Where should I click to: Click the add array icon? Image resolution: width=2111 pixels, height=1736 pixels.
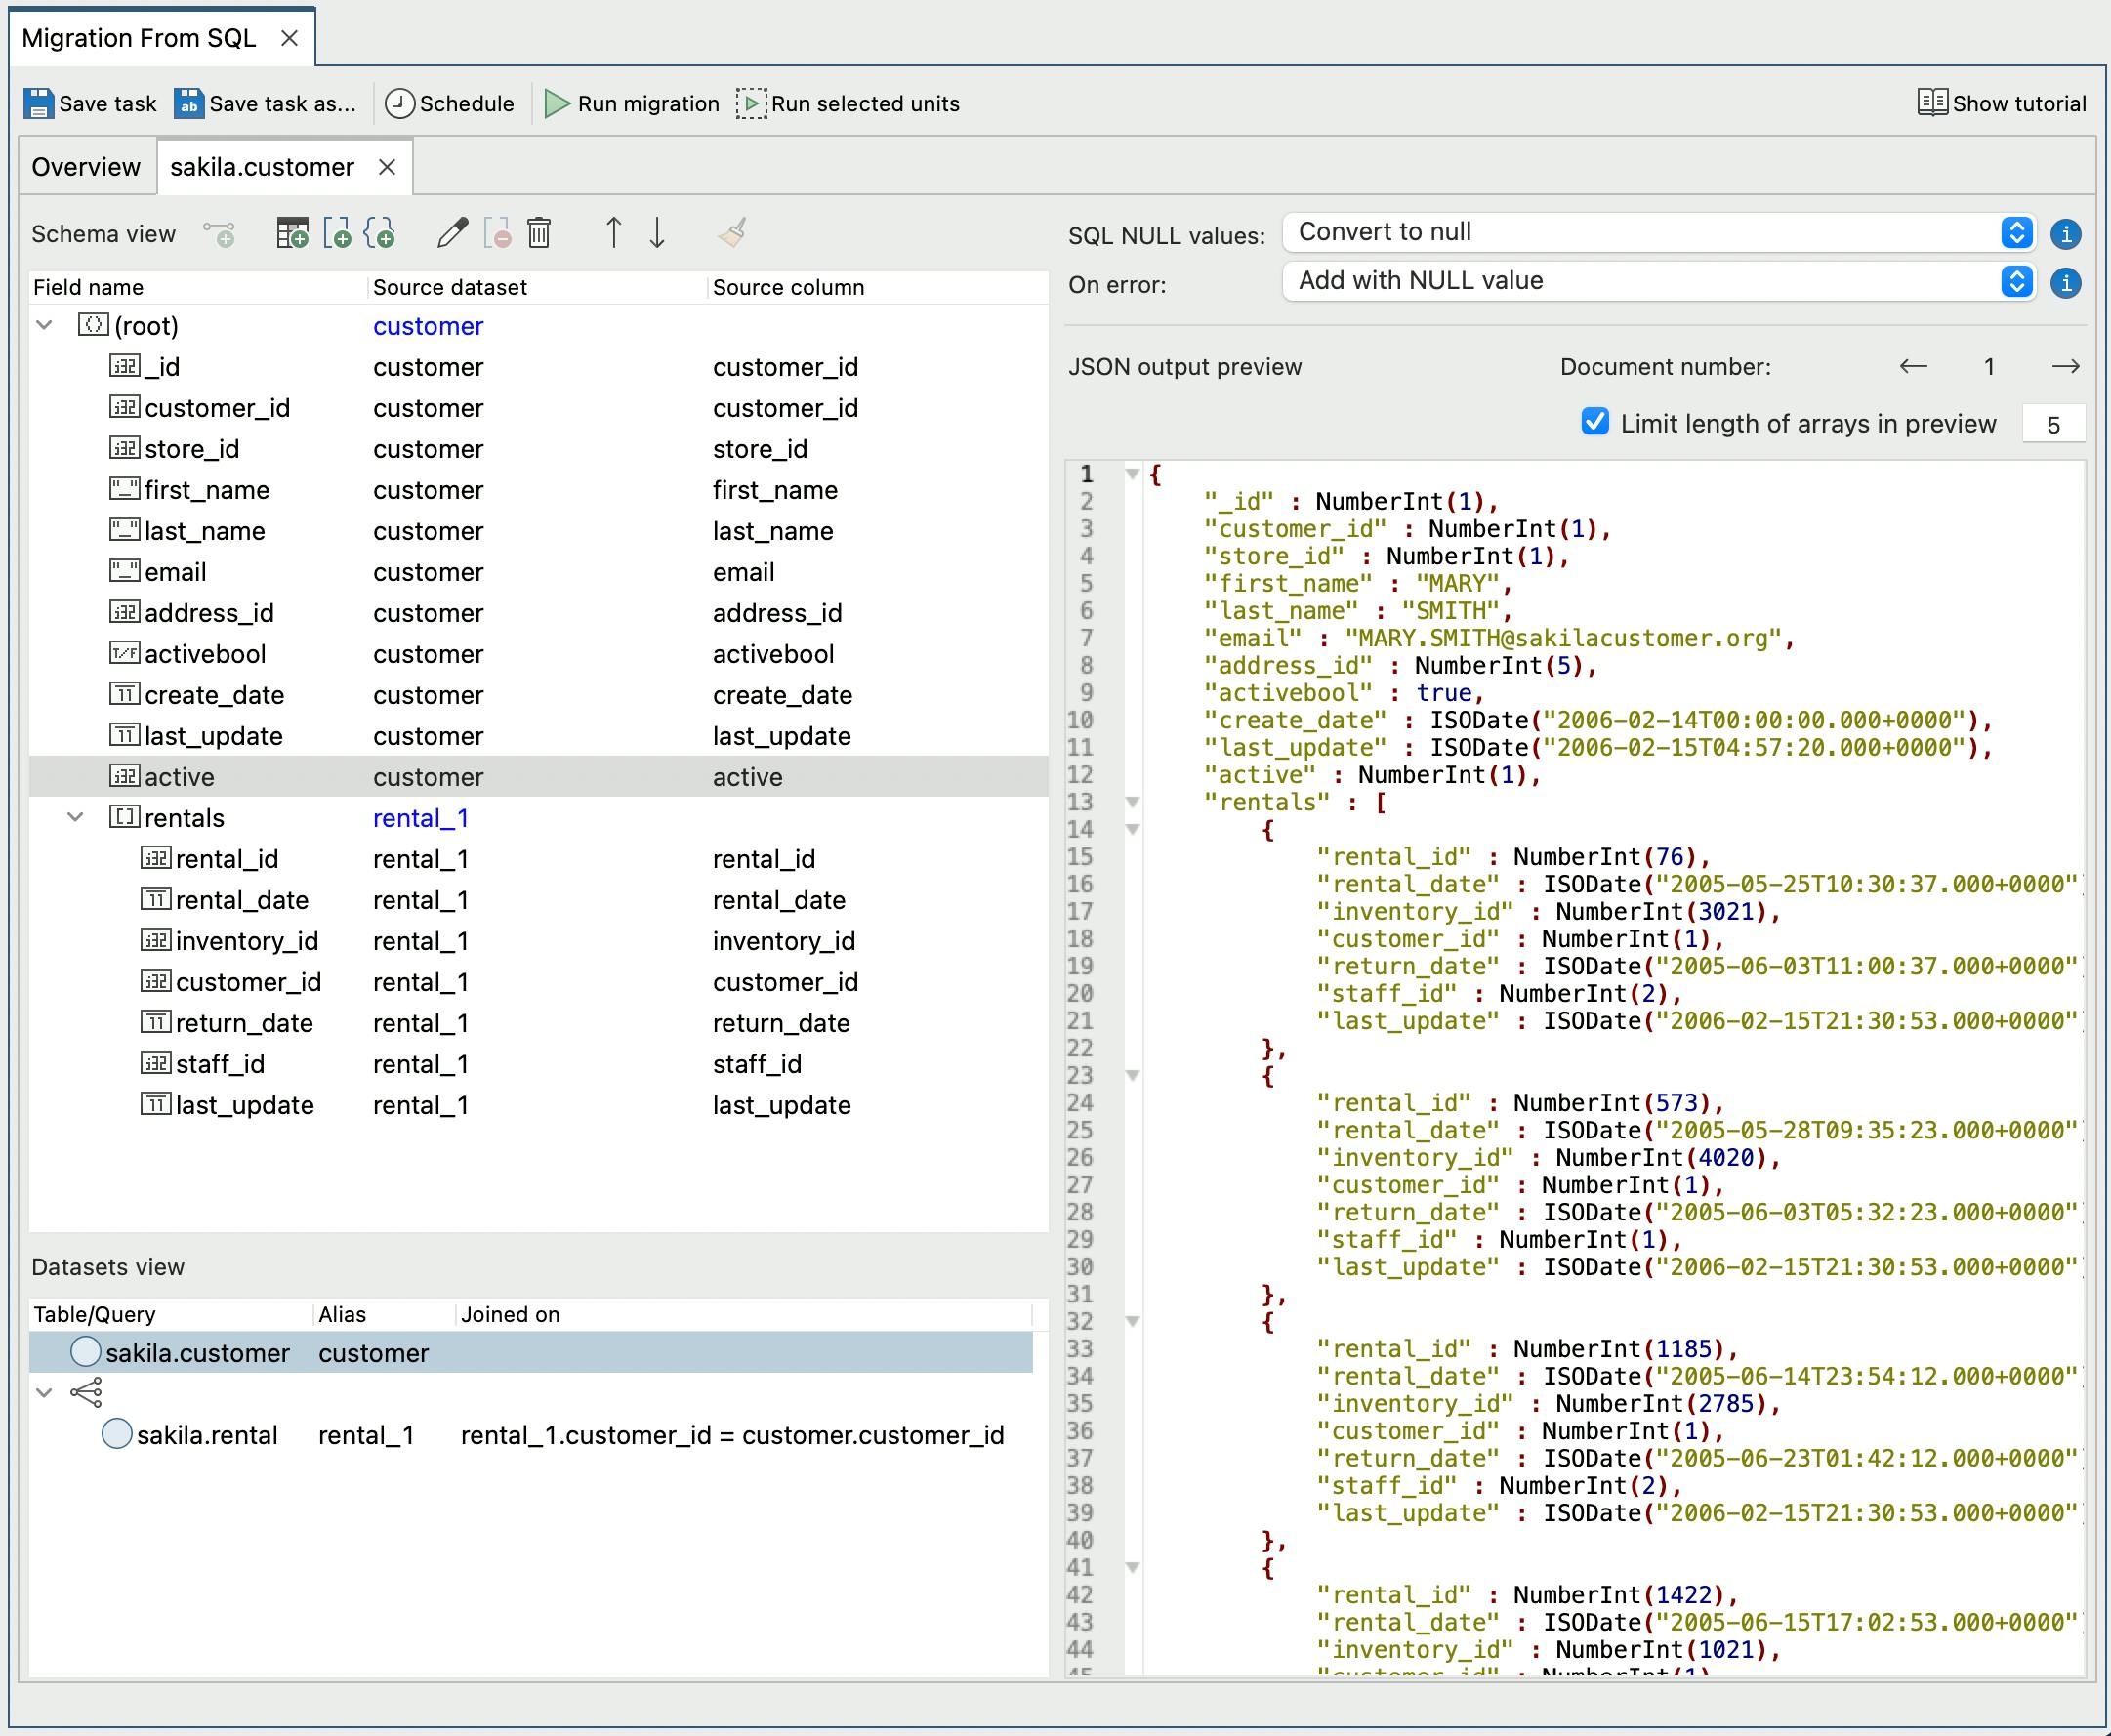(x=337, y=233)
